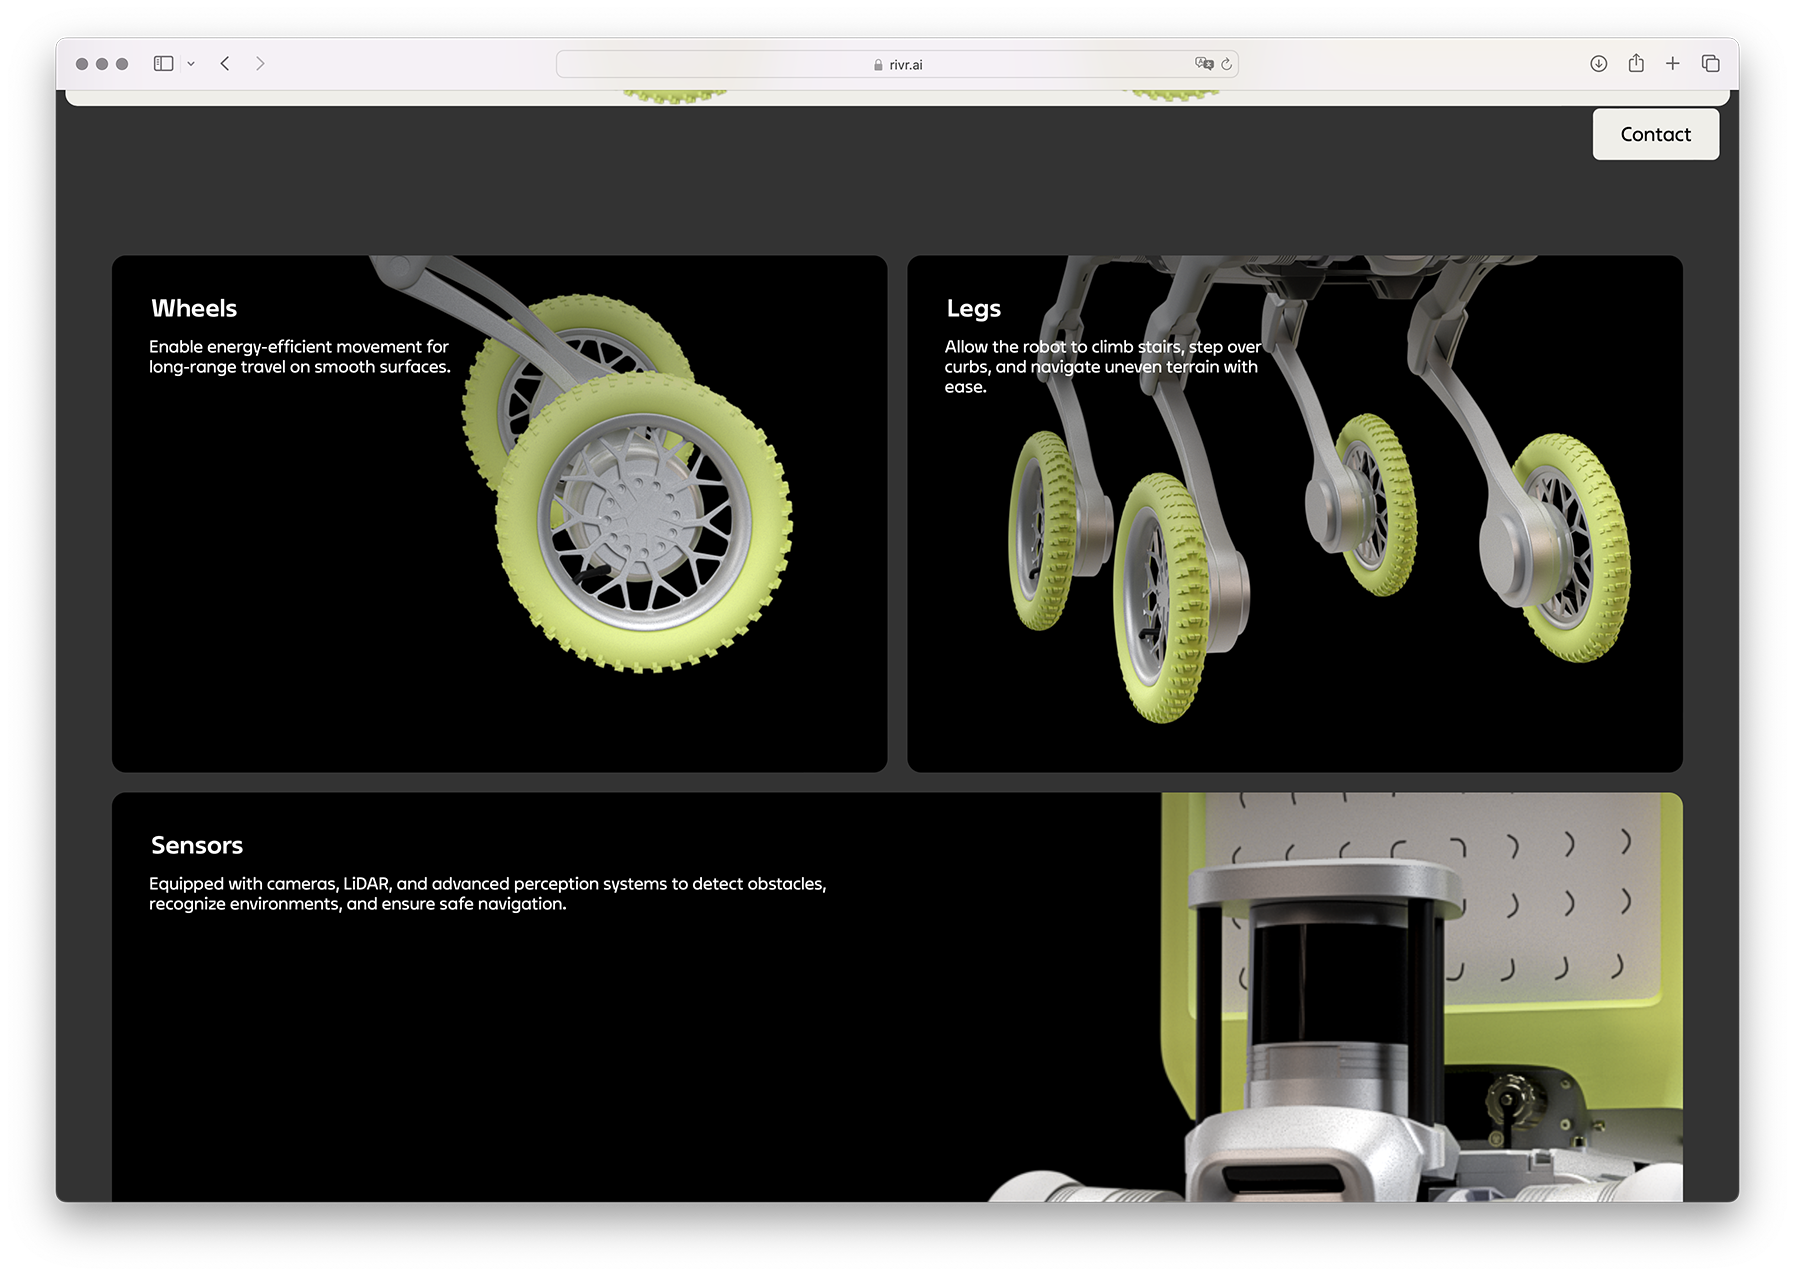Show the tab overview

1710,64
